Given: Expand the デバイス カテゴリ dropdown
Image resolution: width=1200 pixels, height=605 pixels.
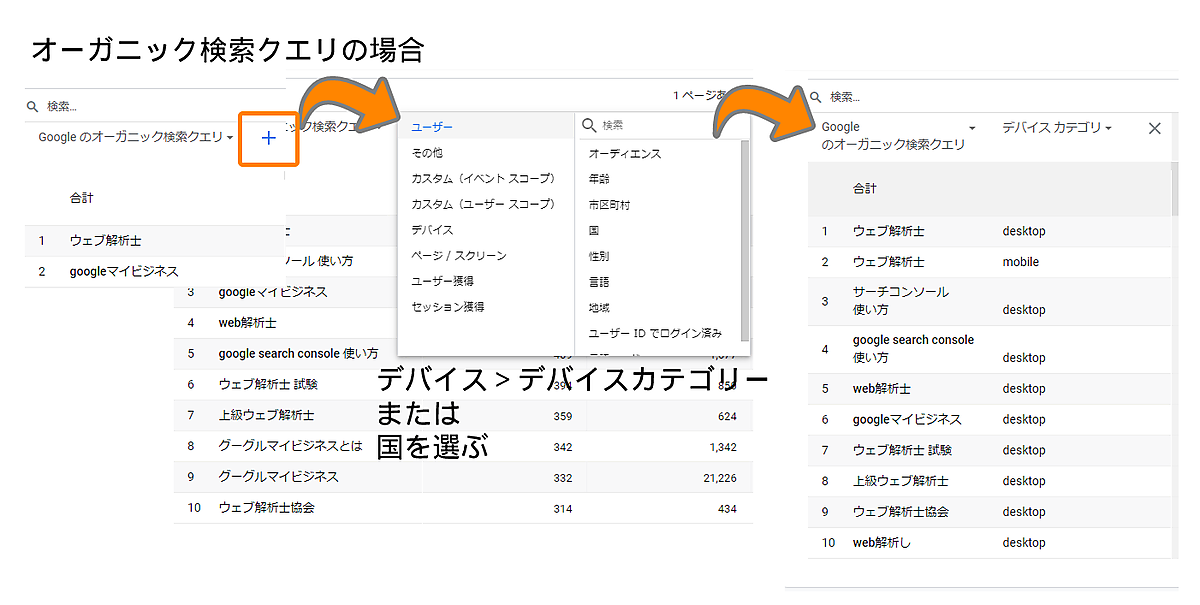Looking at the screenshot, I should pos(1057,128).
